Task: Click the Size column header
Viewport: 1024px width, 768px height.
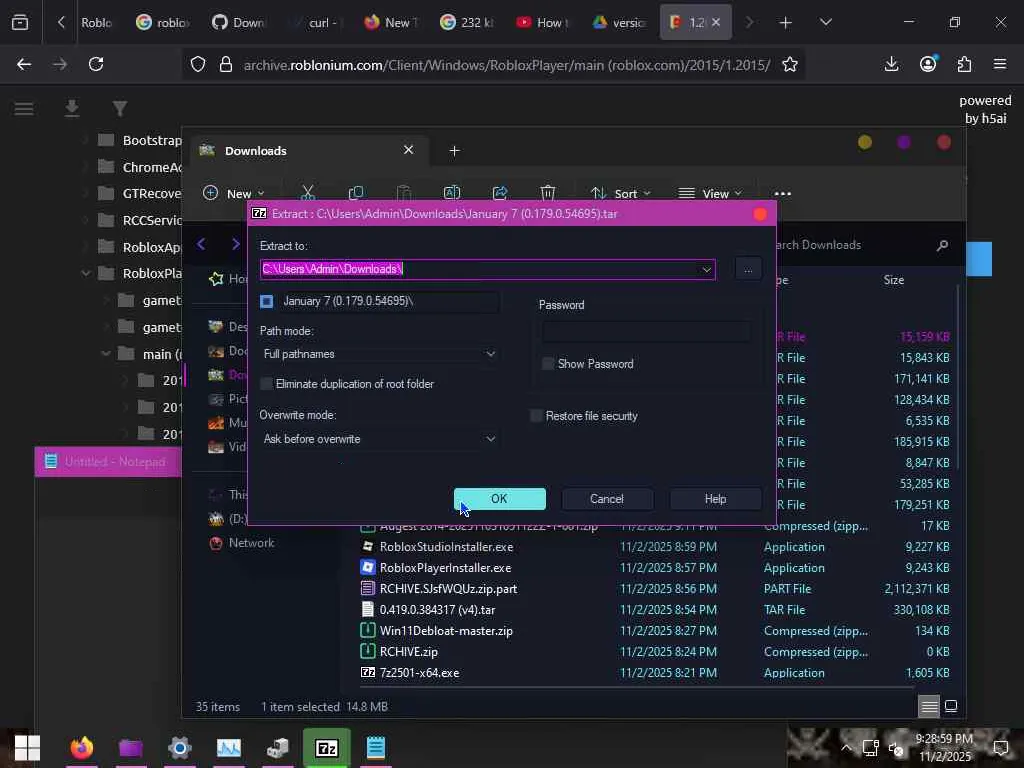Action: [893, 280]
